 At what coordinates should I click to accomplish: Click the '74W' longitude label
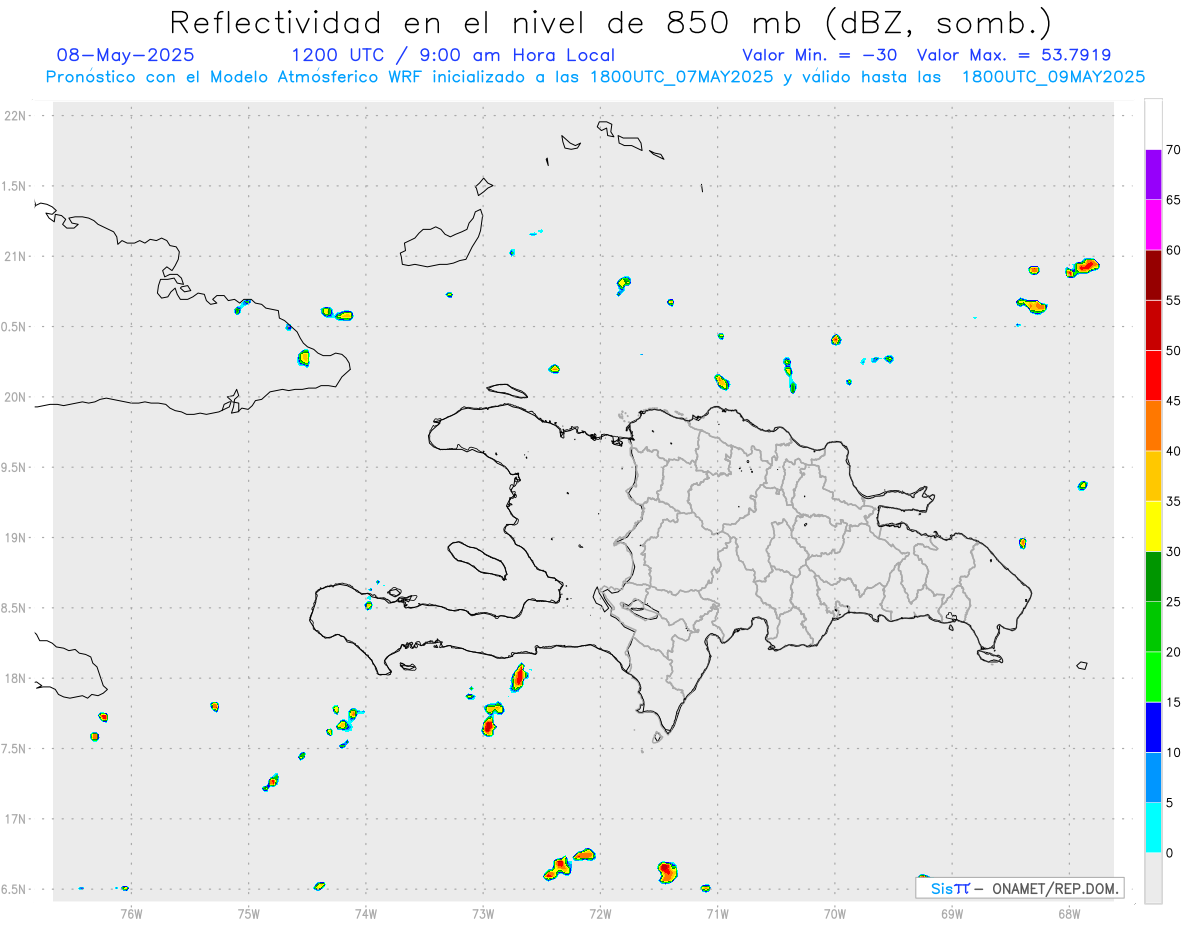tap(366, 912)
